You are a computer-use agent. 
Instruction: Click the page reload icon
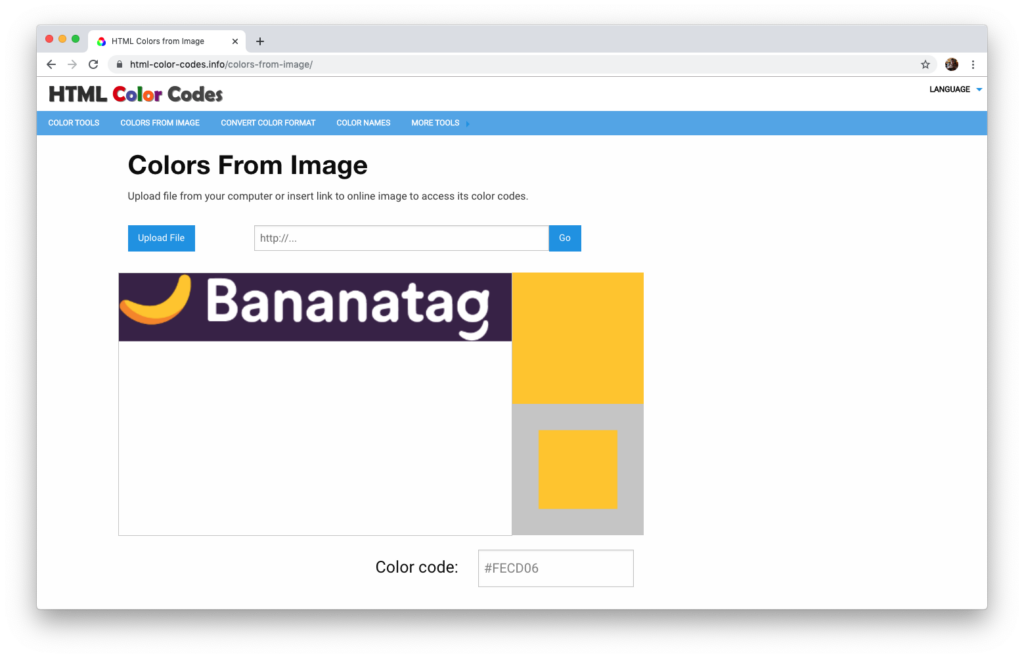tap(93, 63)
